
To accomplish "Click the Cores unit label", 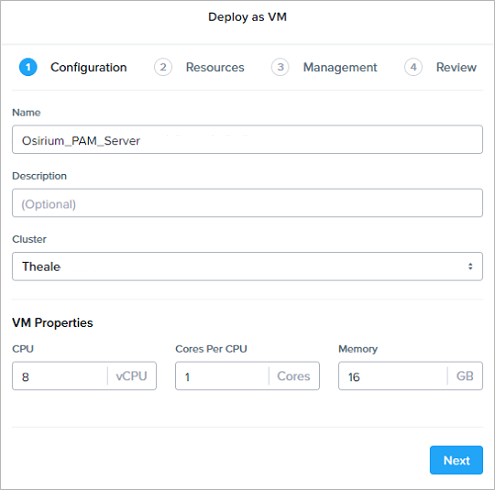I will (x=293, y=376).
